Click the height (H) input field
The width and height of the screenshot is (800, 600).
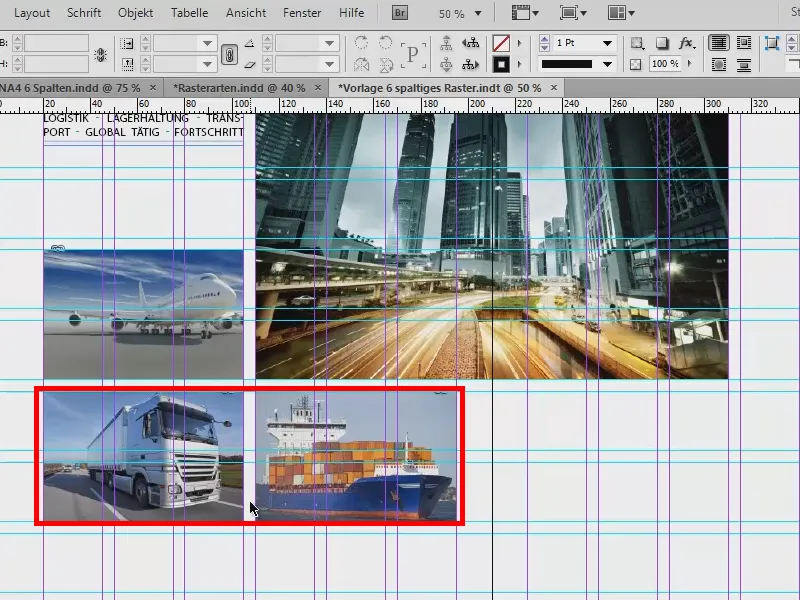pyautogui.click(x=56, y=64)
